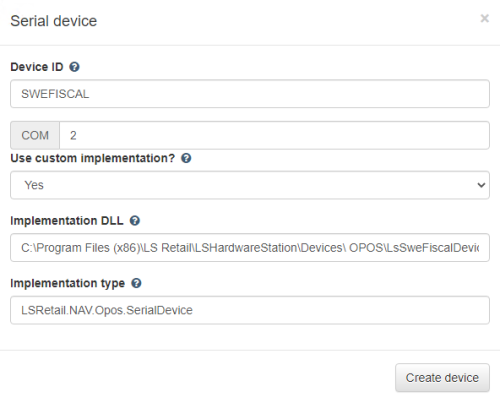Click the Implementation type label text

point(68,283)
